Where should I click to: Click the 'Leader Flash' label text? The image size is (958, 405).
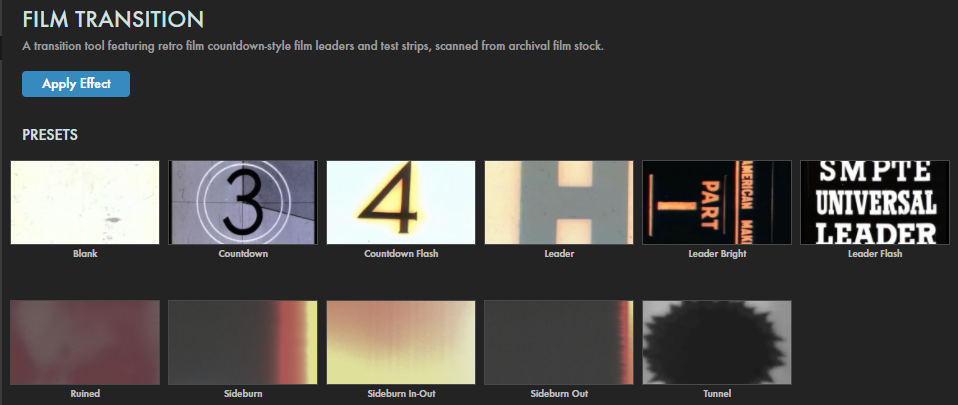coord(875,254)
